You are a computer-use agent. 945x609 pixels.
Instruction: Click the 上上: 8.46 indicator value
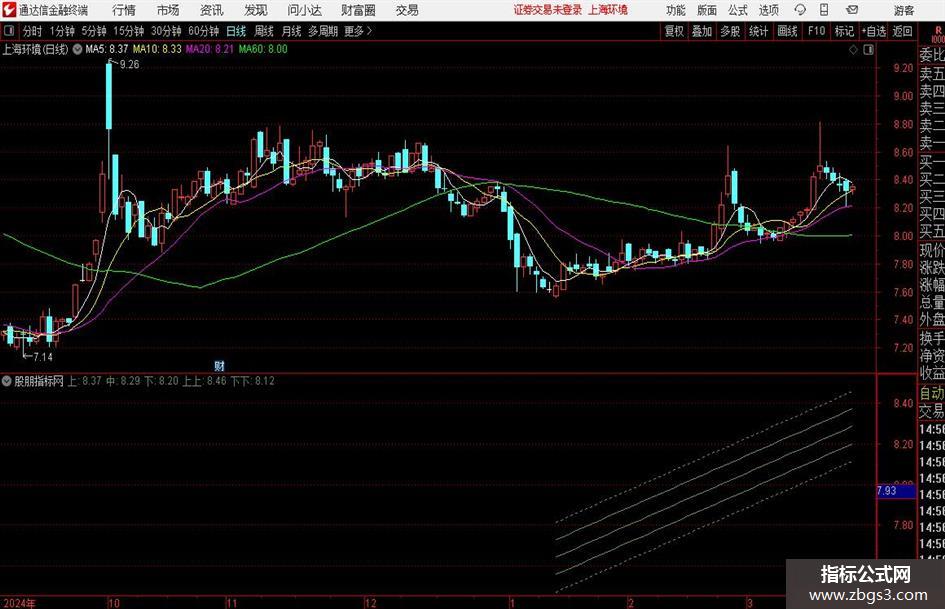pyautogui.click(x=204, y=381)
